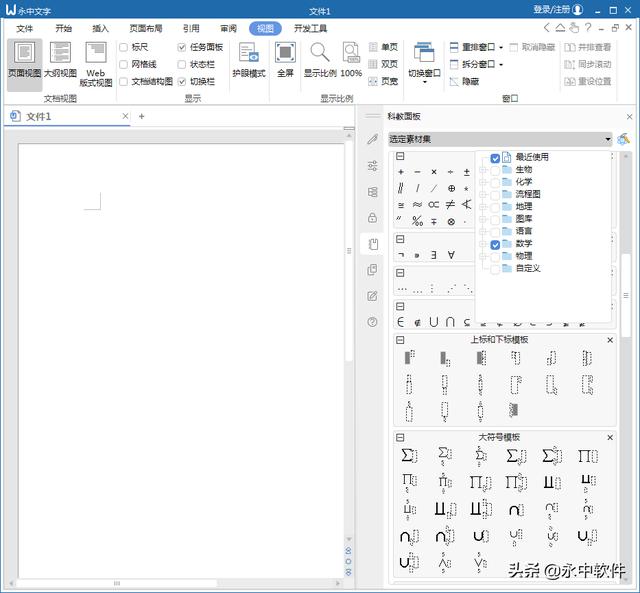Insert the first summation Σ template
This screenshot has height=593, width=640.
pos(409,455)
